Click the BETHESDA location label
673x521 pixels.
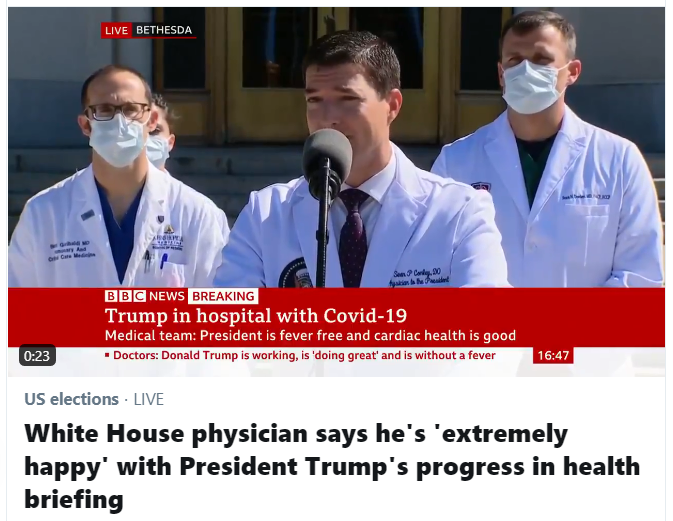164,30
